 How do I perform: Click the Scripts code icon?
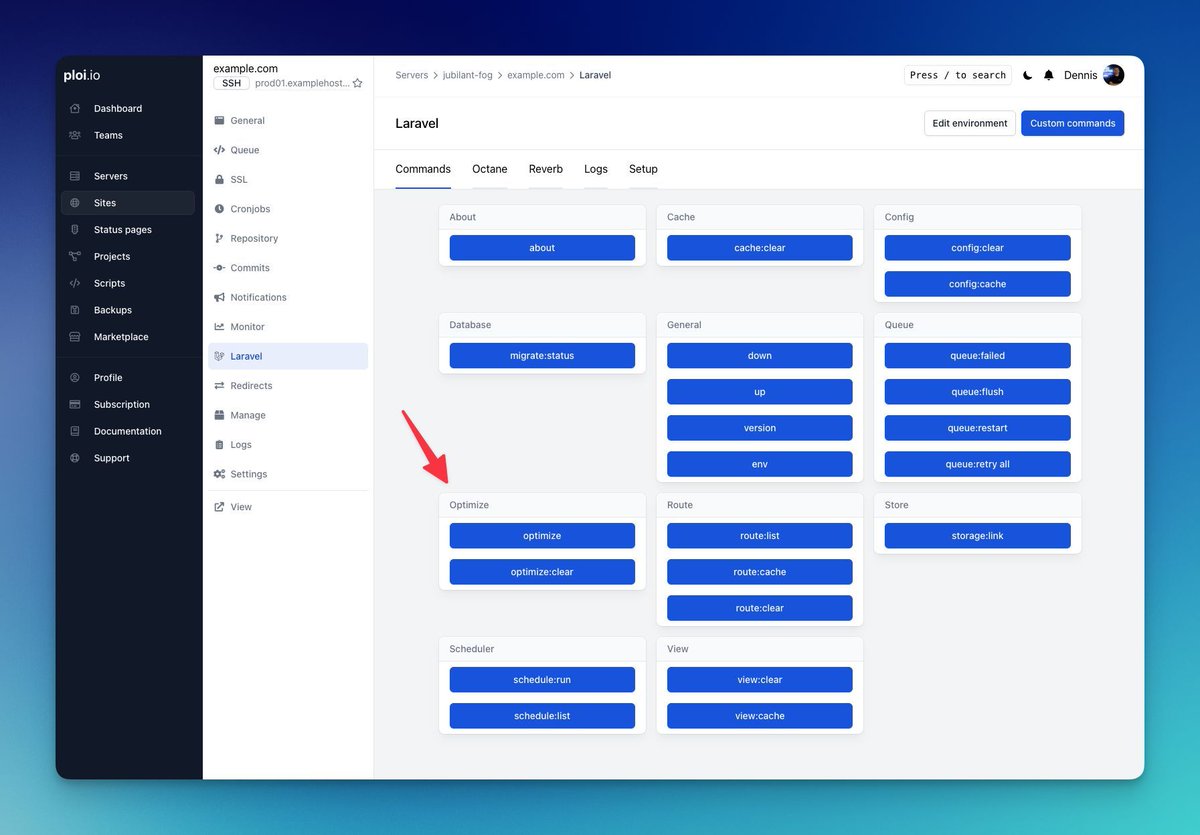pyautogui.click(x=75, y=284)
